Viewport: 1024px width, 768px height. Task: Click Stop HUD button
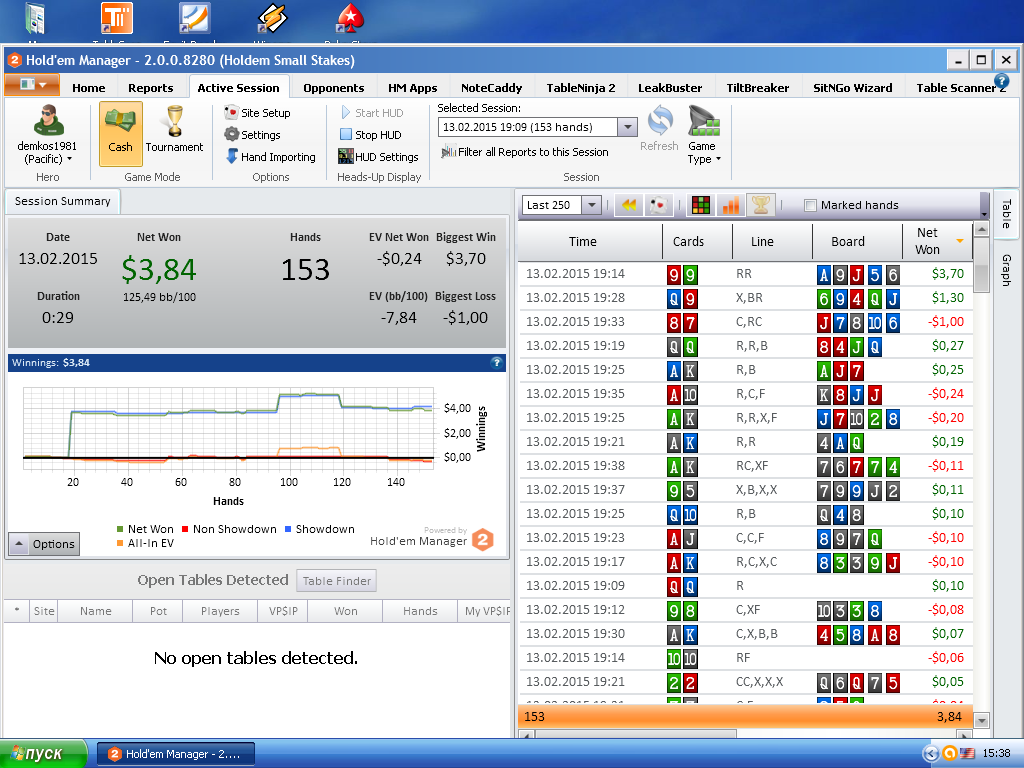(x=370, y=135)
